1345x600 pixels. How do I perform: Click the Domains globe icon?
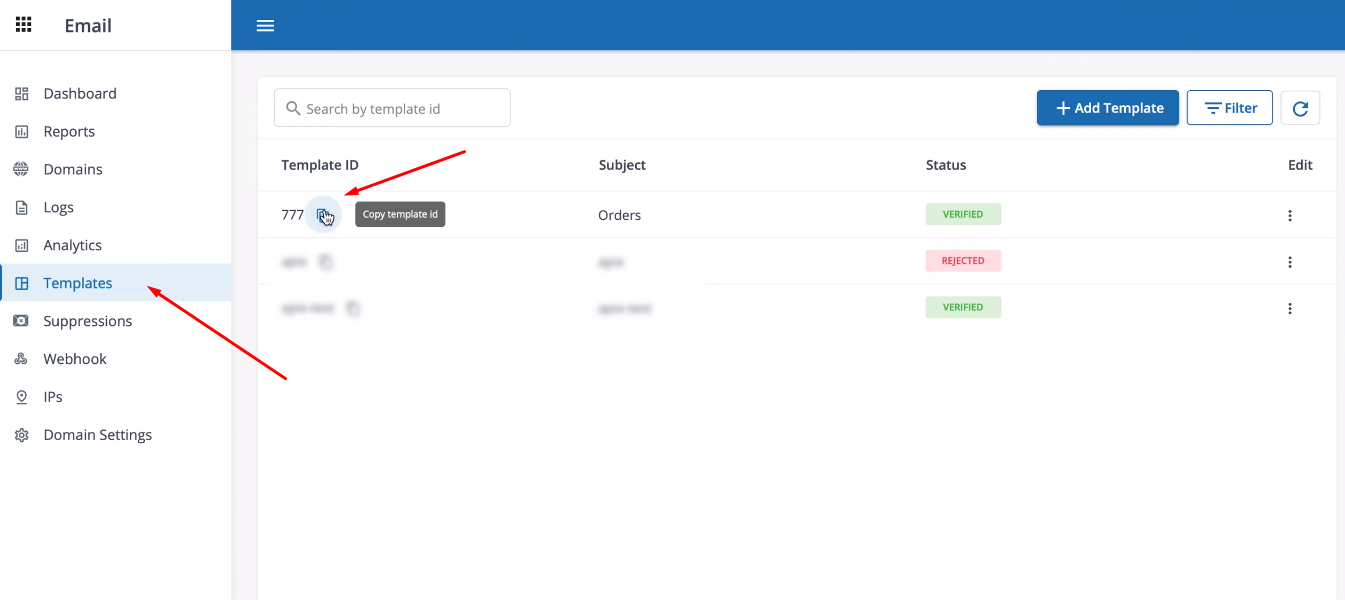tap(22, 170)
